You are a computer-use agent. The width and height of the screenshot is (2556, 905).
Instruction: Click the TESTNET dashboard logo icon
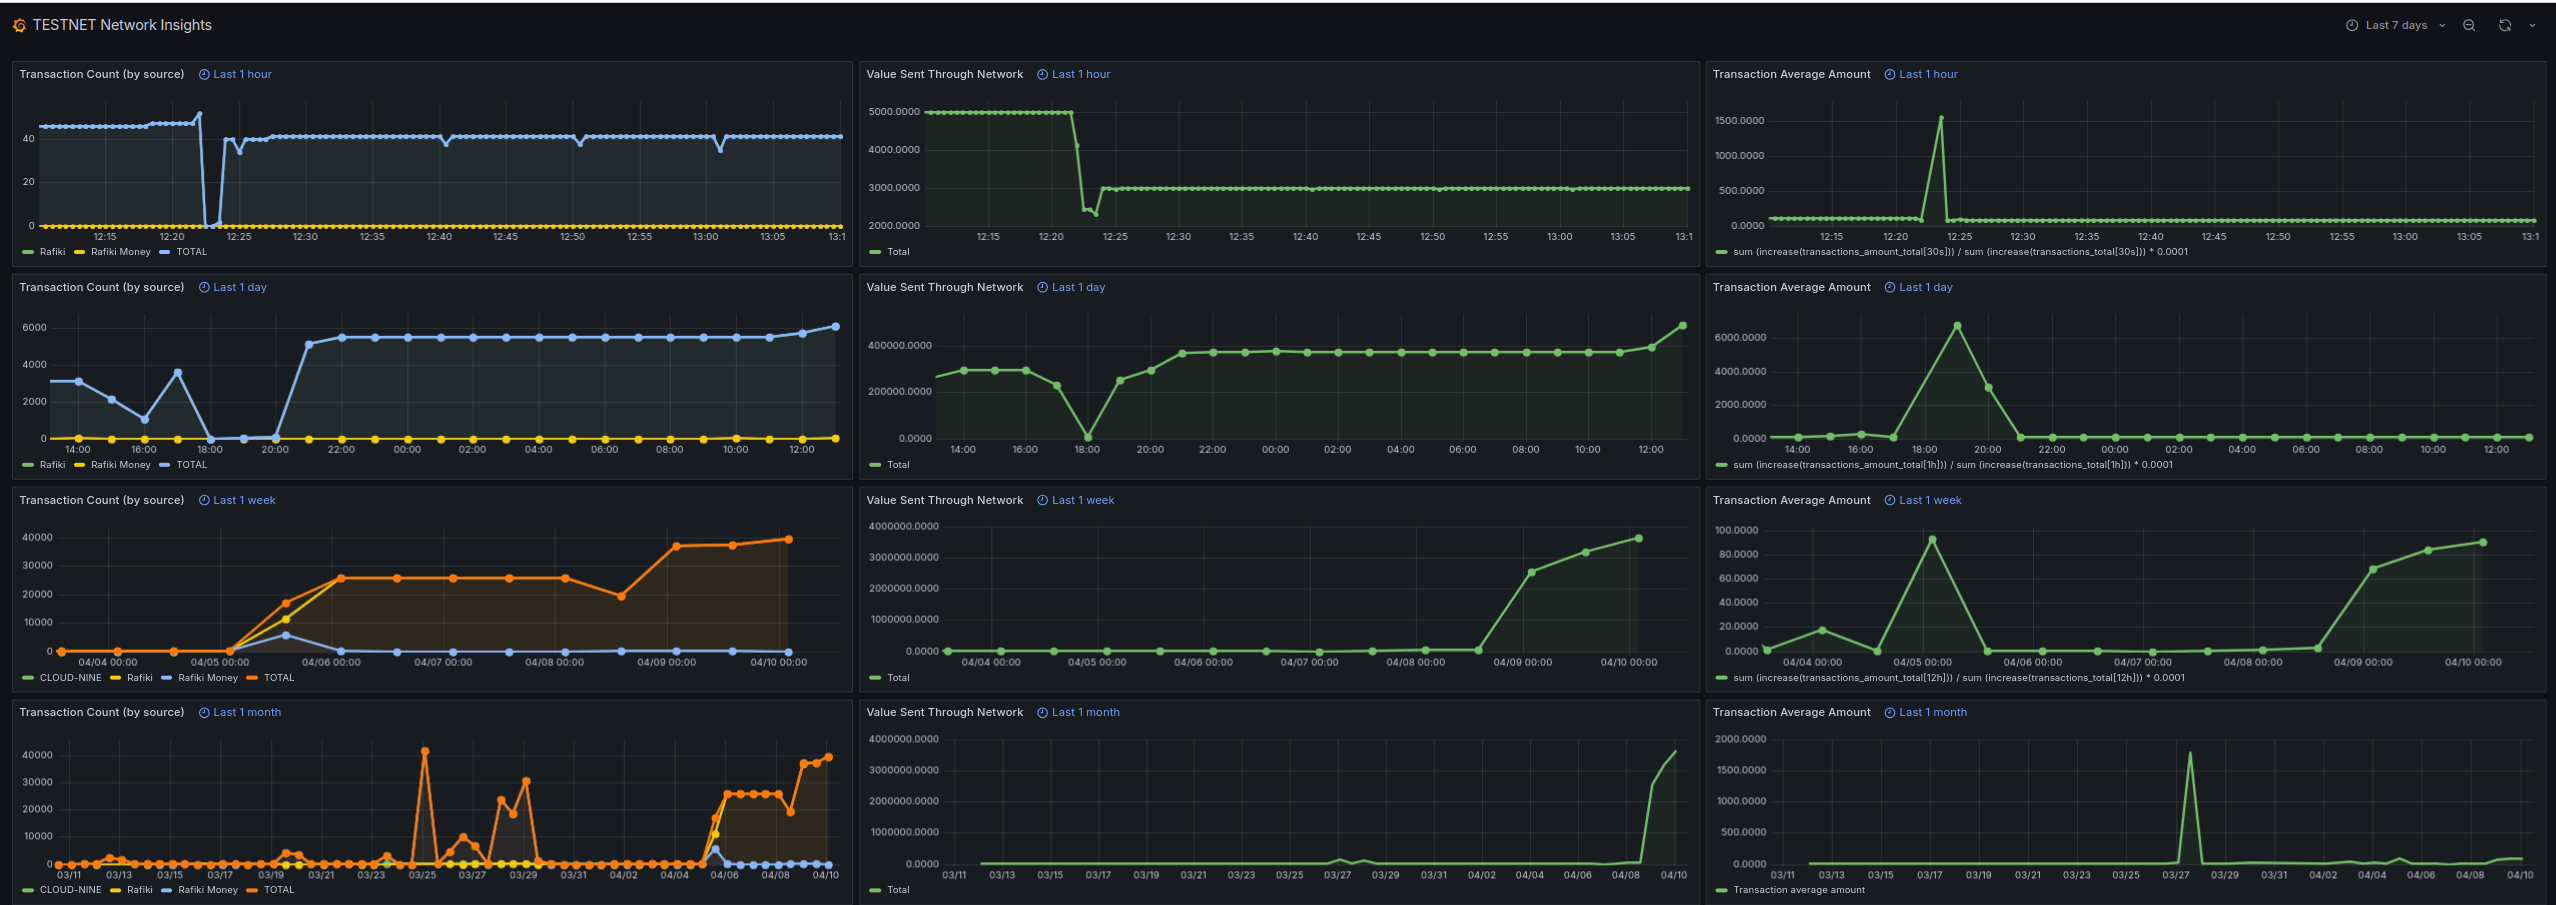pyautogui.click(x=19, y=24)
